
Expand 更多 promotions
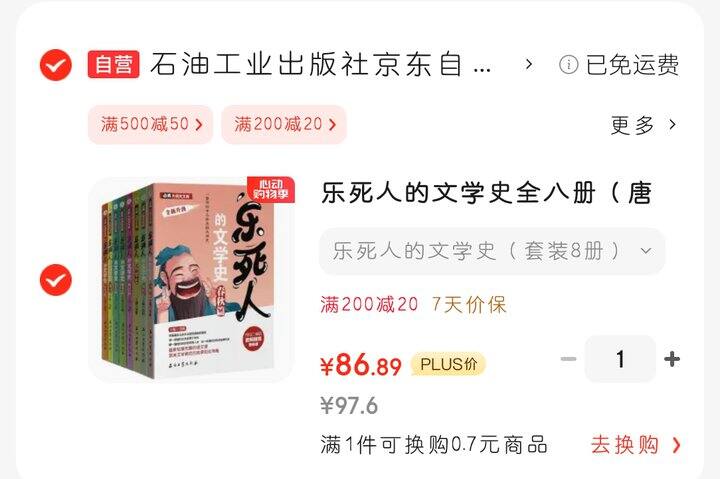[x=643, y=125]
